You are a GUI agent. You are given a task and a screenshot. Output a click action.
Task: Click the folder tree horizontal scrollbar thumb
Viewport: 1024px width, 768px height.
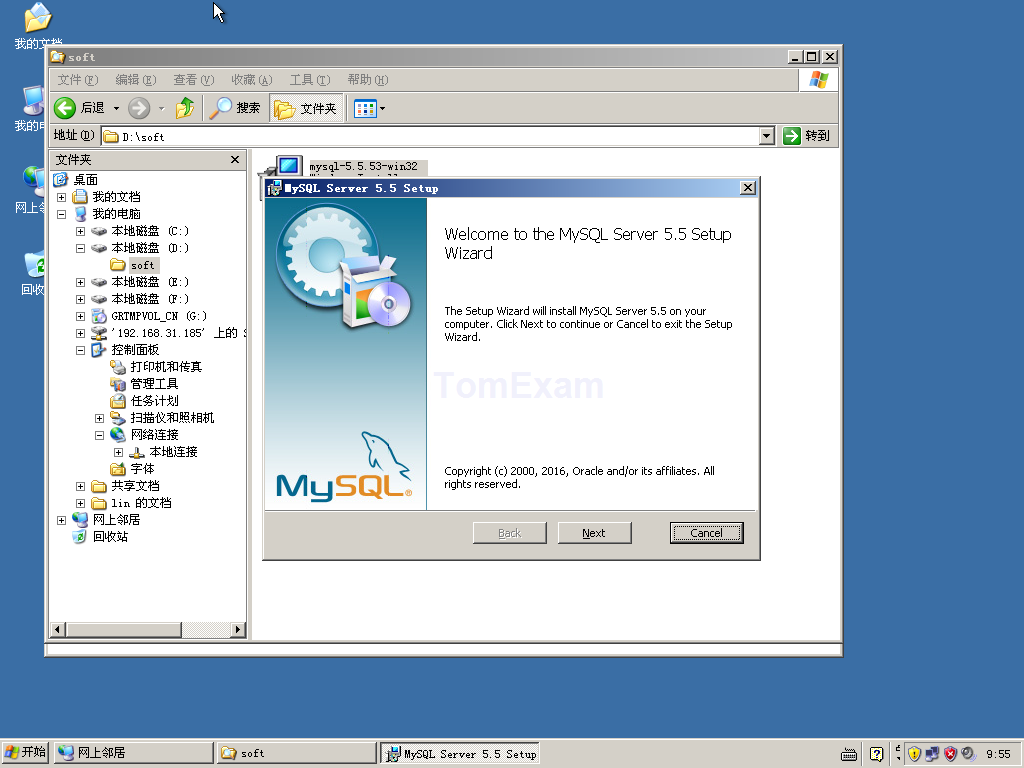point(123,630)
